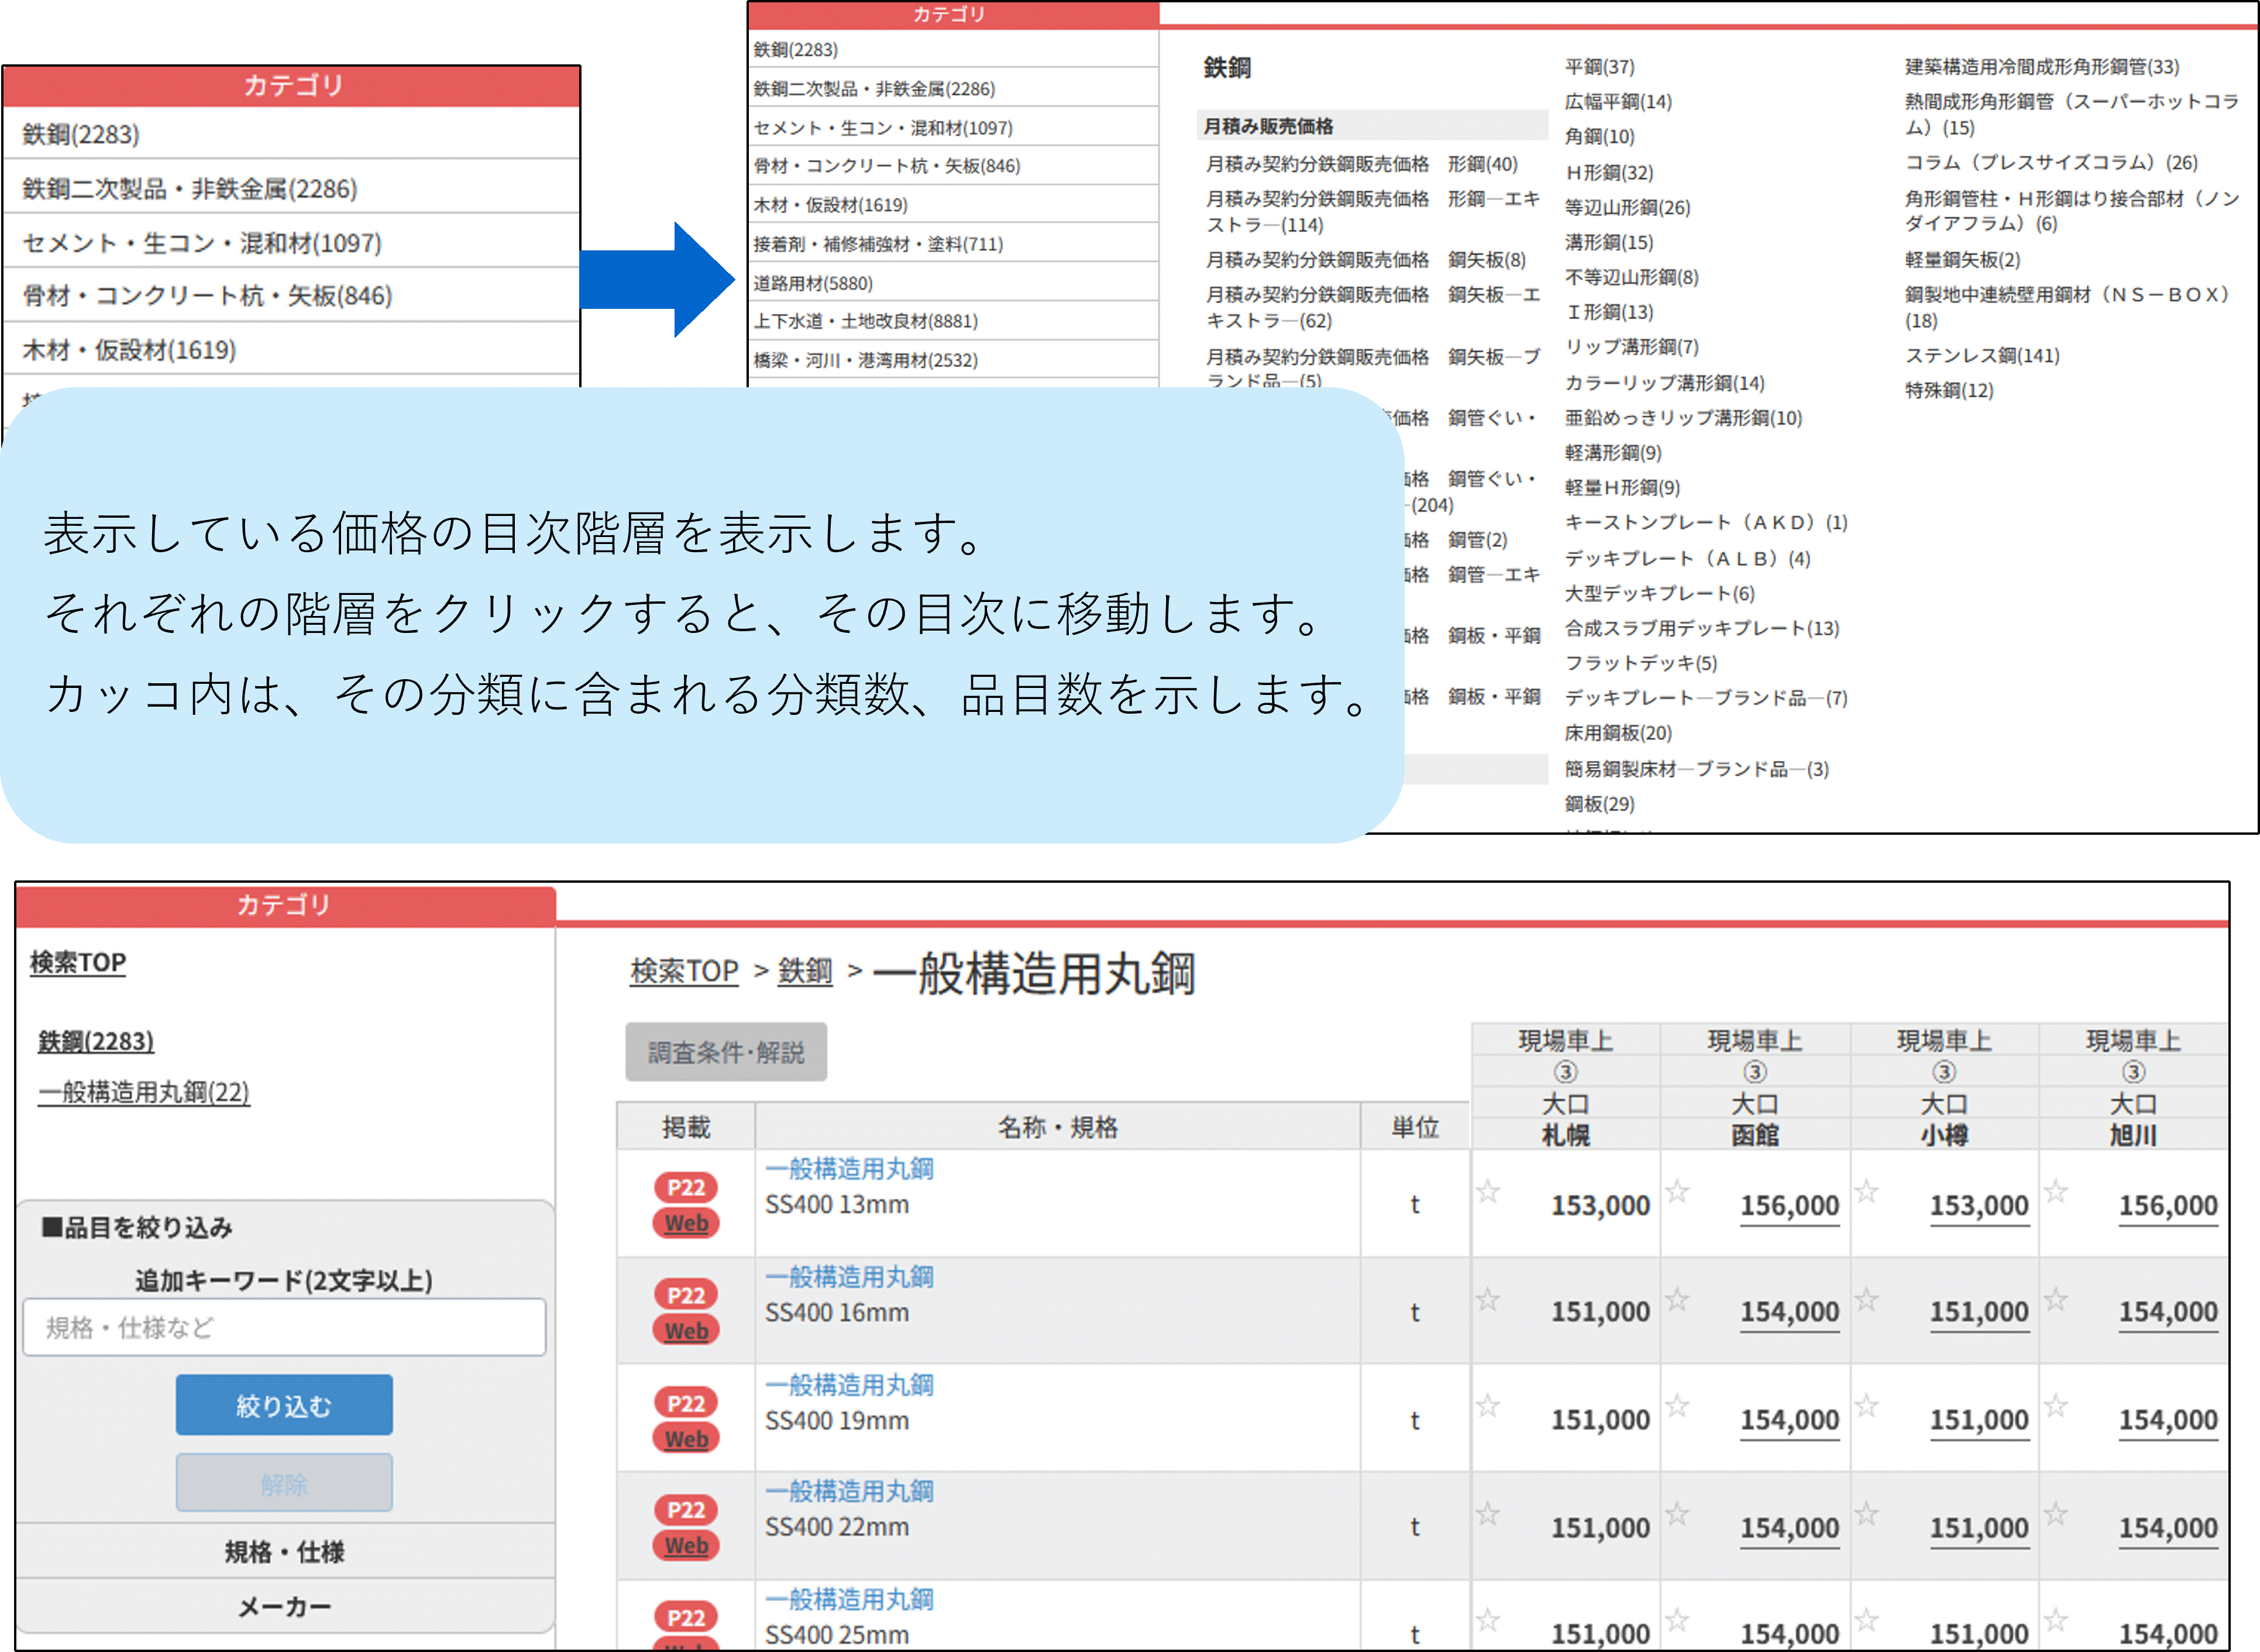The image size is (2260, 1652).
Task: Click favorite star for SS400 13mm 旭川 price
Action: (x=2055, y=1191)
